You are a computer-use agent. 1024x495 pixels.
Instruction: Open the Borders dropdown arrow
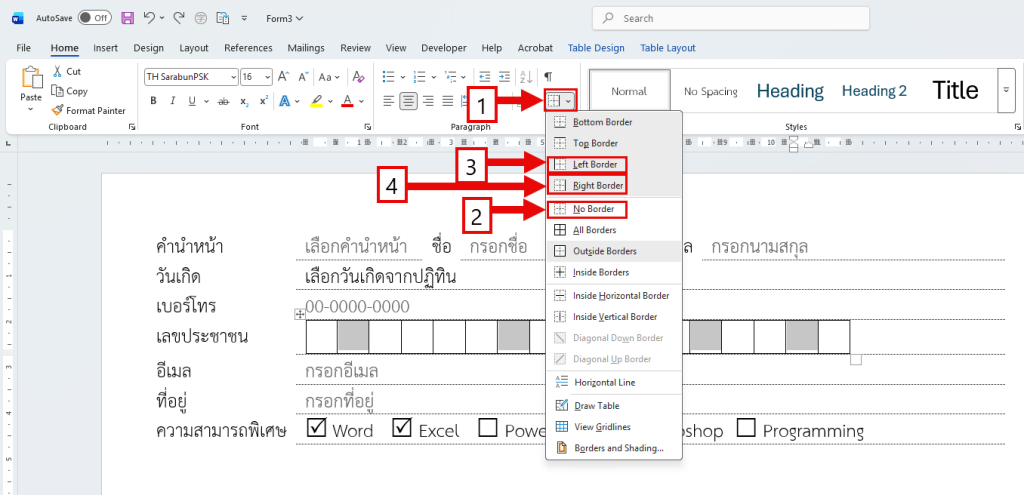click(x=569, y=101)
